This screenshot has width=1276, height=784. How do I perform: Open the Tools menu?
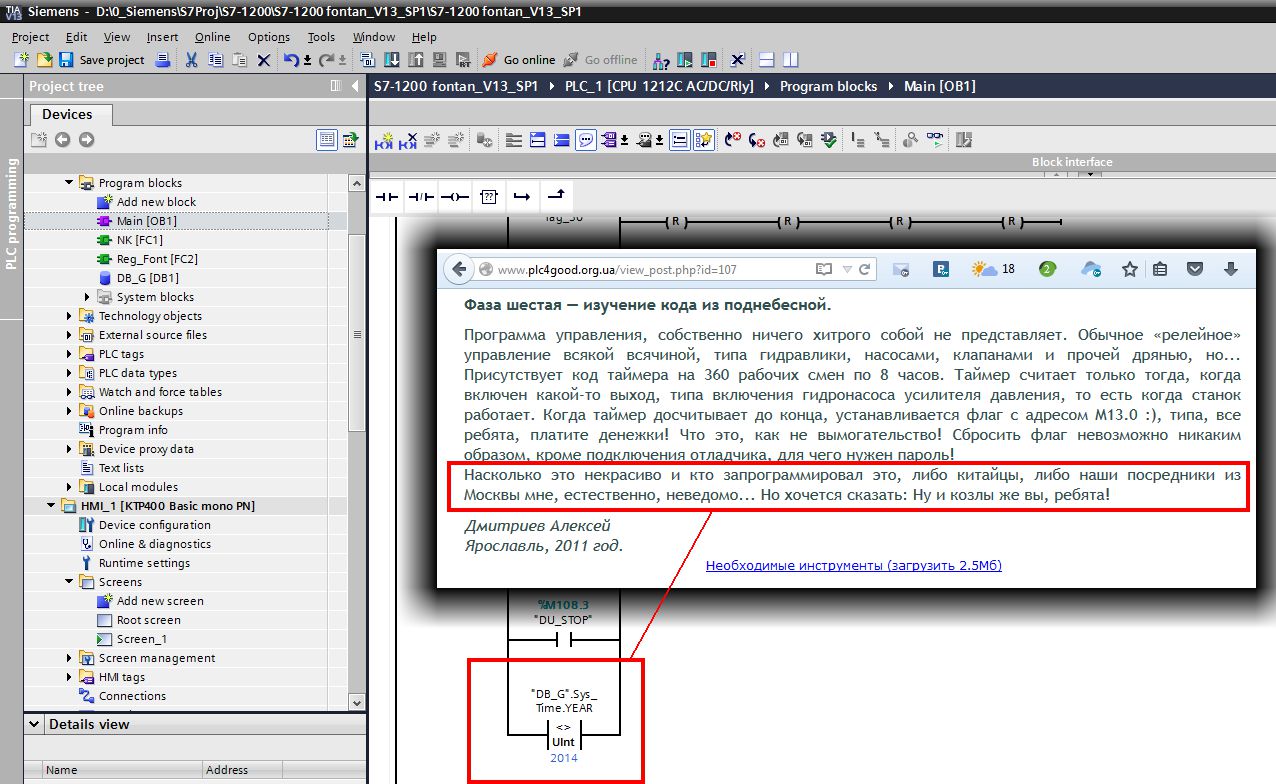321,37
